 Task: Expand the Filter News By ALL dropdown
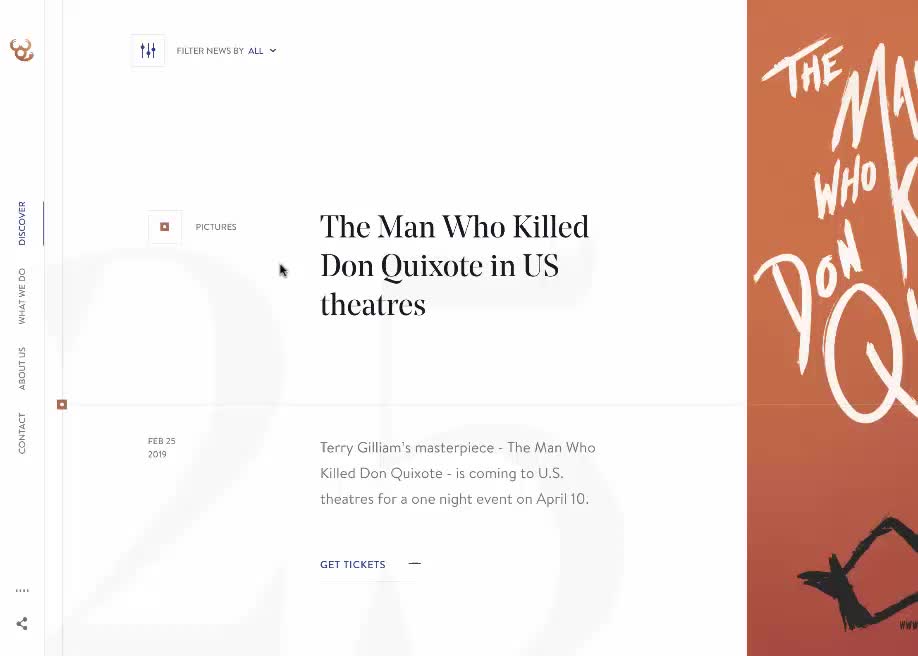[262, 51]
